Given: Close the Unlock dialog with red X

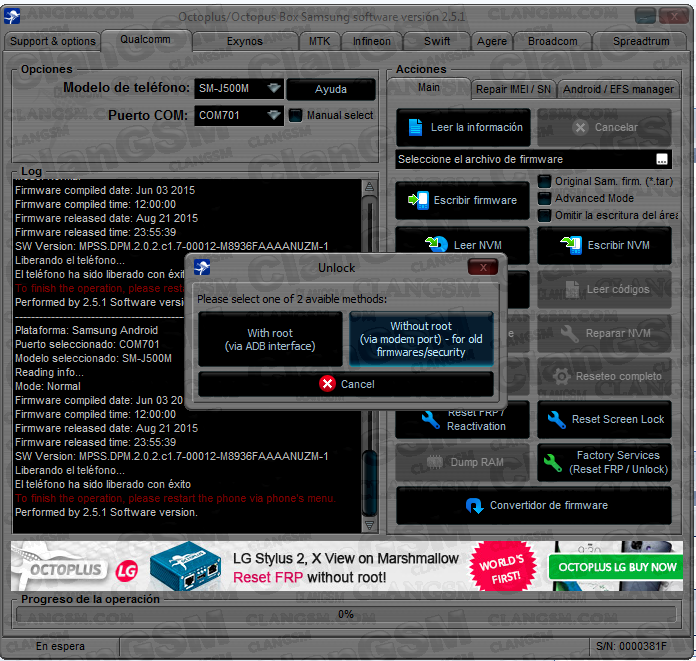Looking at the screenshot, I should tap(483, 267).
